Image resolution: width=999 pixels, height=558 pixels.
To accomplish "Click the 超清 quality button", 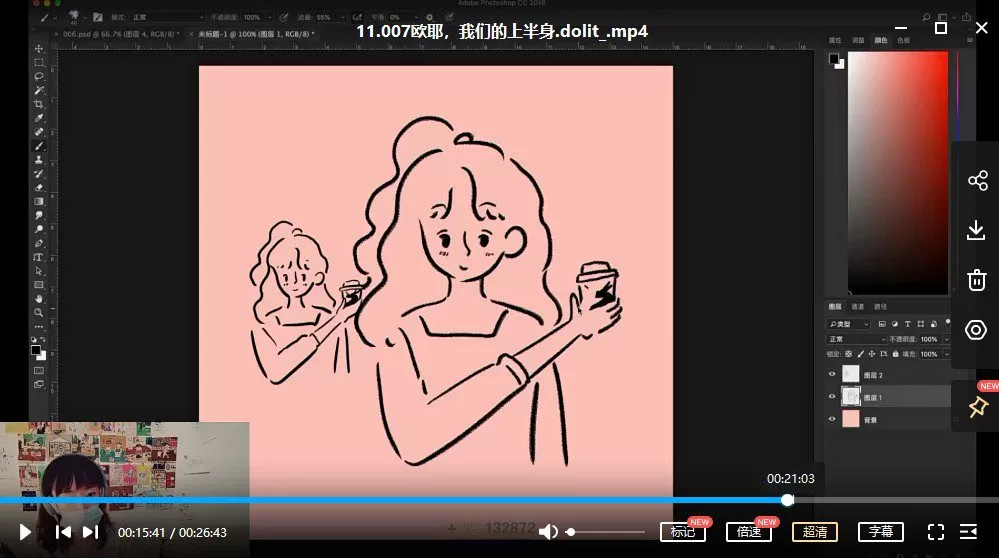I will pyautogui.click(x=815, y=532).
